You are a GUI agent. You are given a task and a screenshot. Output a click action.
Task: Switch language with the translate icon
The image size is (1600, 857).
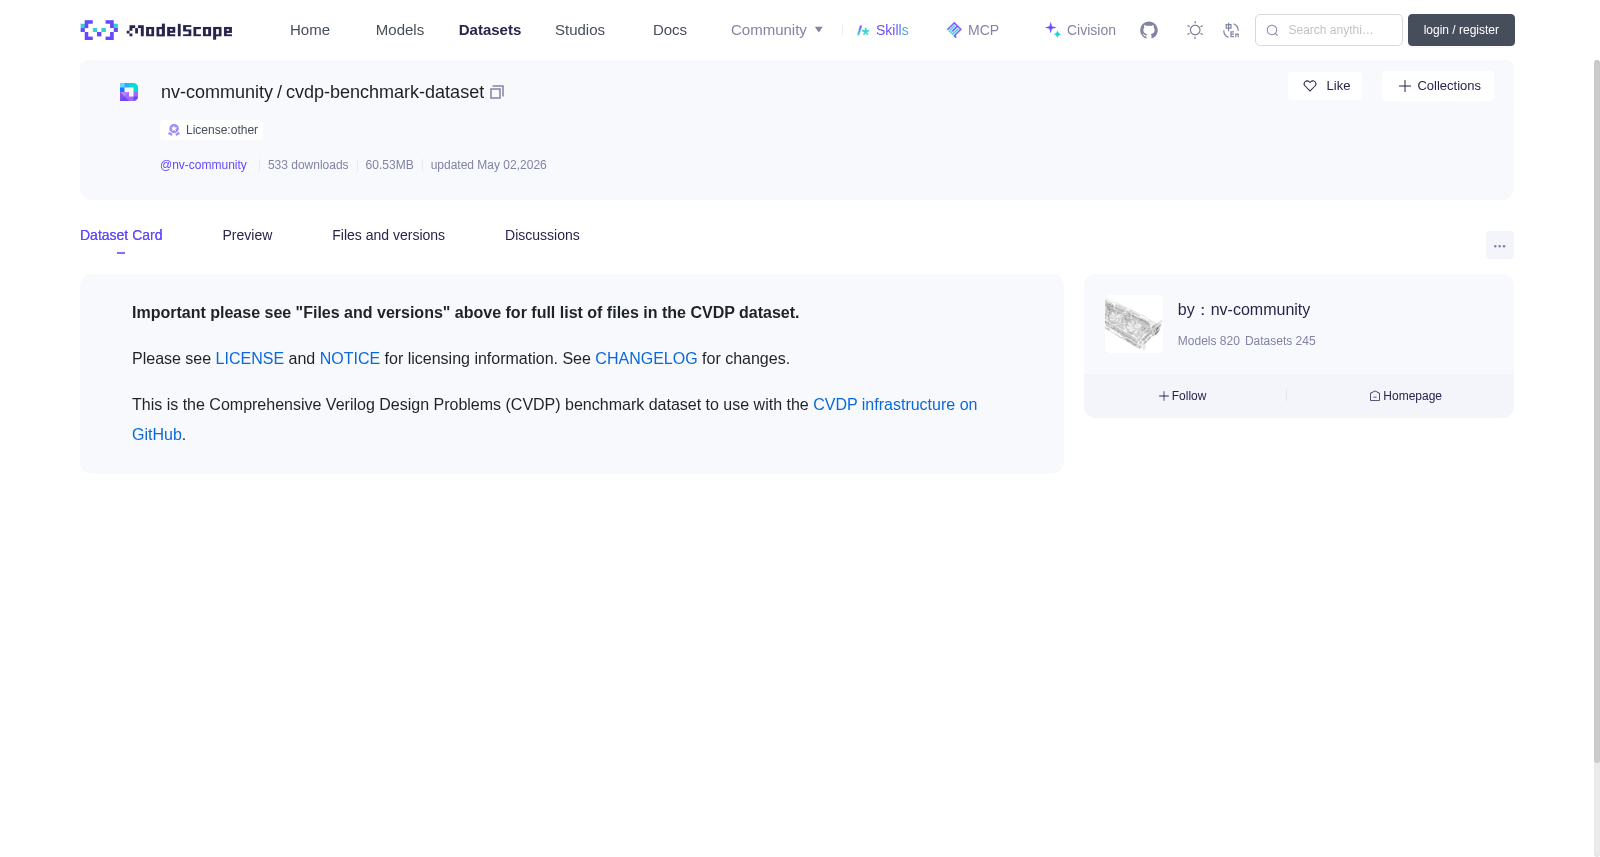point(1231,30)
